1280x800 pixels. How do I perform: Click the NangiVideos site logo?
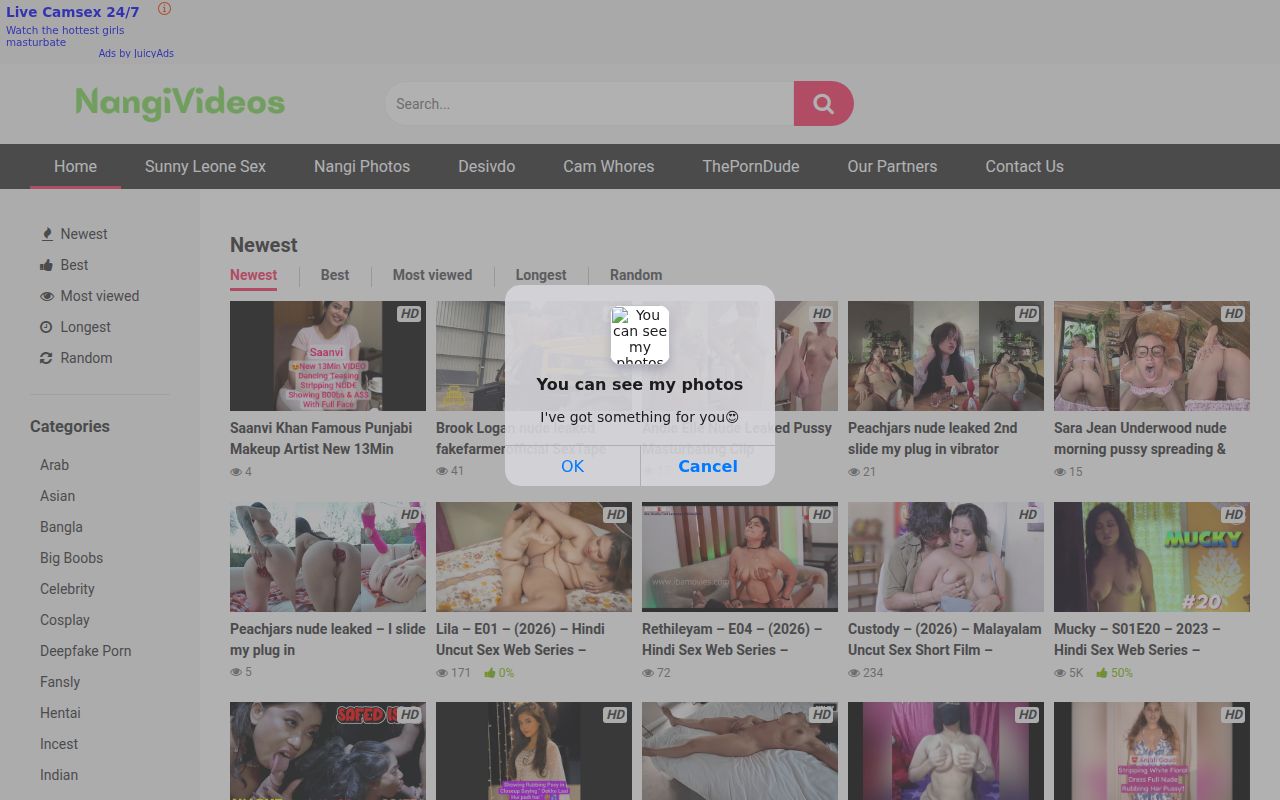point(180,103)
